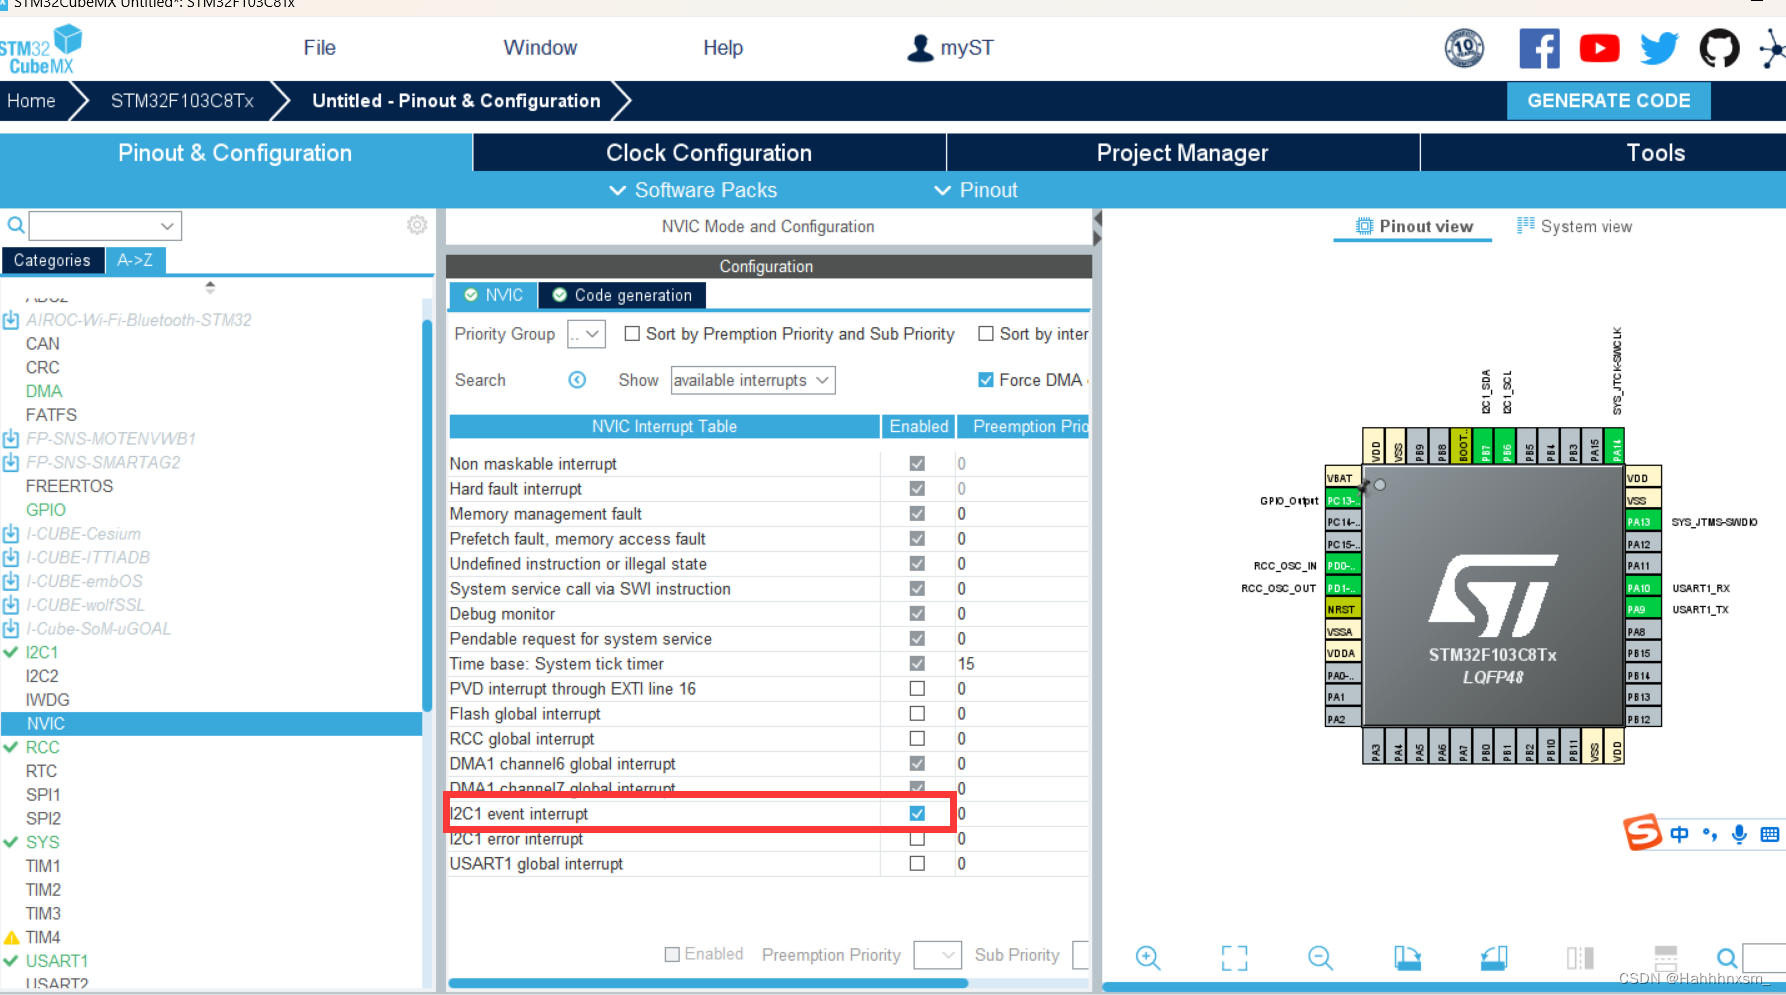Open the Preemption Priority dropdown at bottom
Image resolution: width=1786 pixels, height=995 pixels.
coord(938,955)
